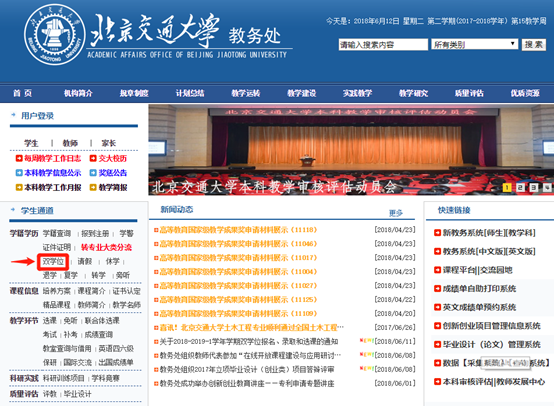Click 更多 in the news section

[396, 213]
